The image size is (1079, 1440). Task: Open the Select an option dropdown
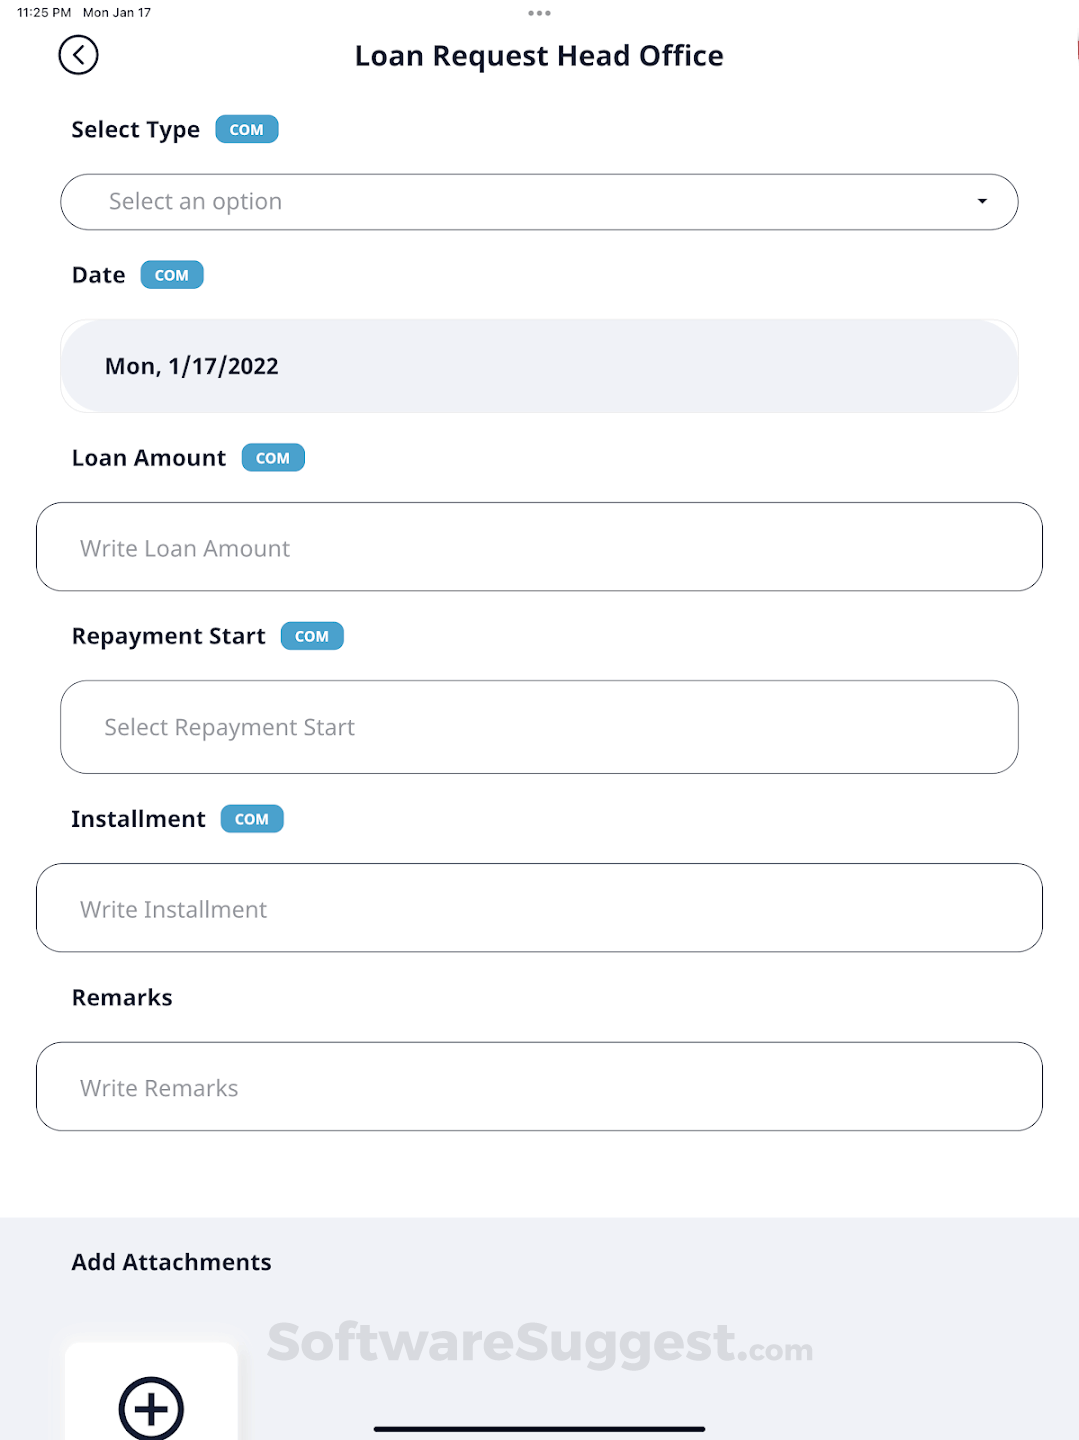(x=539, y=202)
